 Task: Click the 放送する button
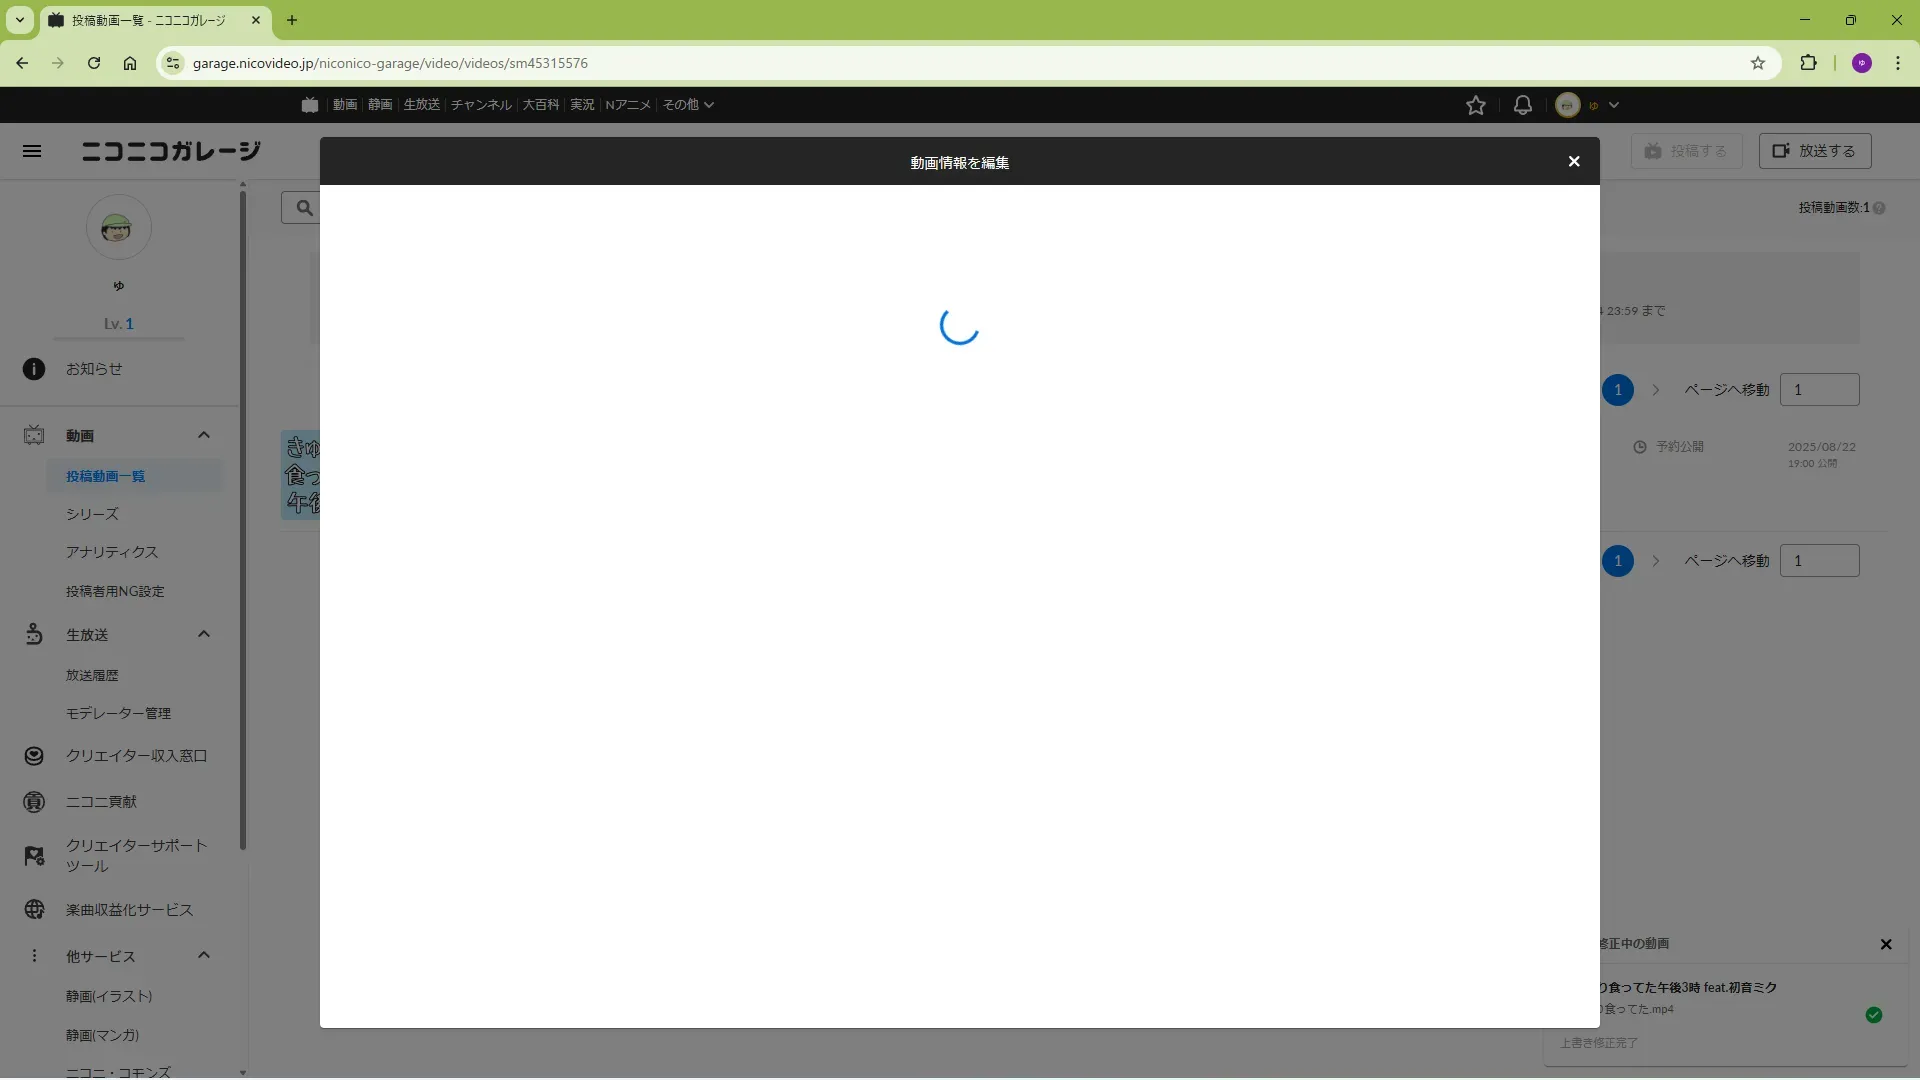click(1814, 151)
